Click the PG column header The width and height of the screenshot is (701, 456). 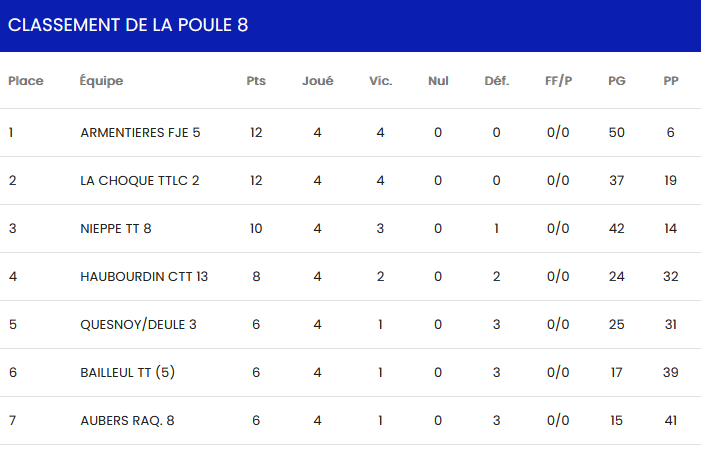617,81
